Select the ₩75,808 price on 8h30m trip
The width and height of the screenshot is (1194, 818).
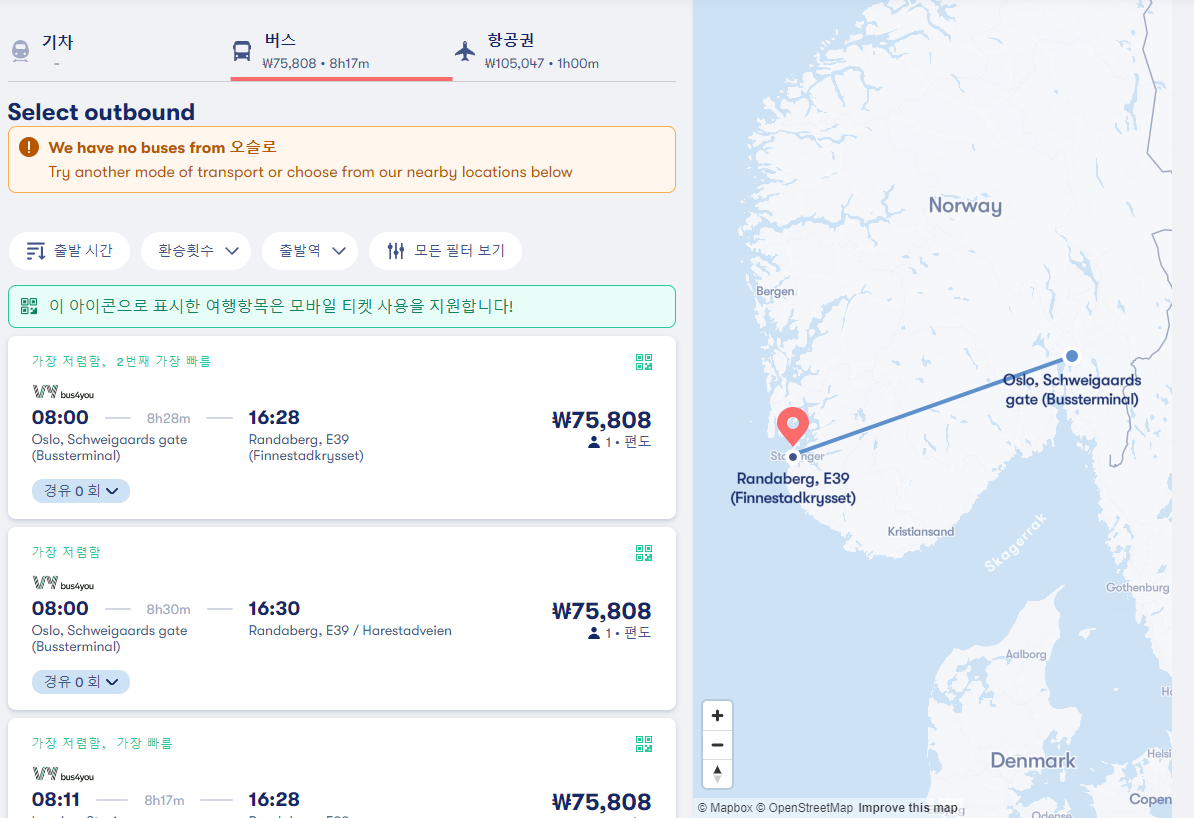pos(602,611)
